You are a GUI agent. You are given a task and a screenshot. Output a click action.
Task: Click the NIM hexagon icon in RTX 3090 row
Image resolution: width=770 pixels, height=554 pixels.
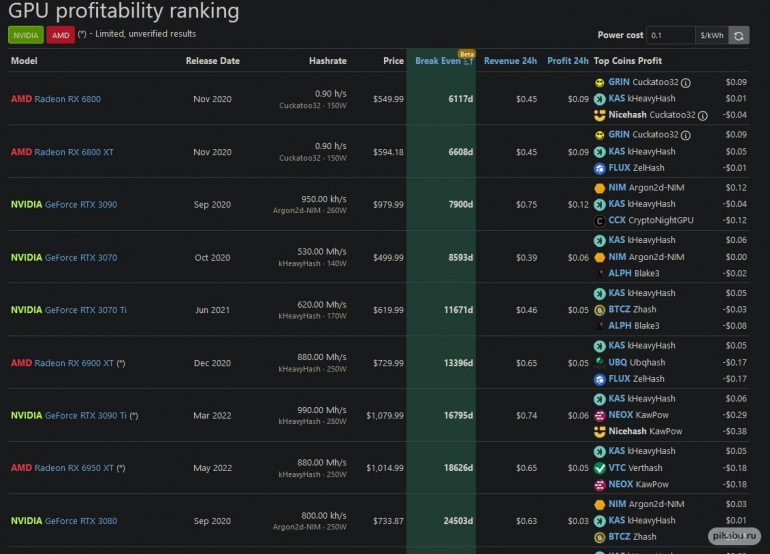[x=599, y=187]
